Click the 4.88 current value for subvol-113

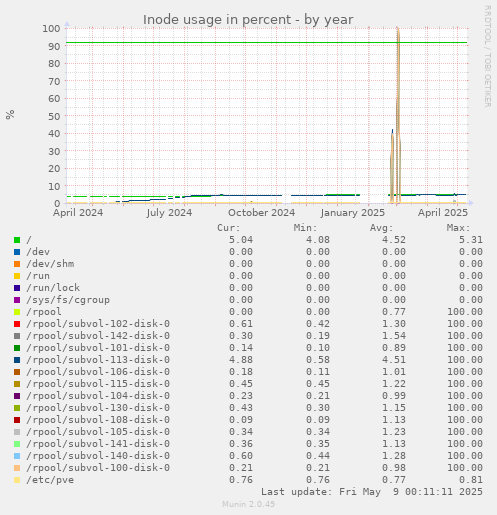[241, 360]
